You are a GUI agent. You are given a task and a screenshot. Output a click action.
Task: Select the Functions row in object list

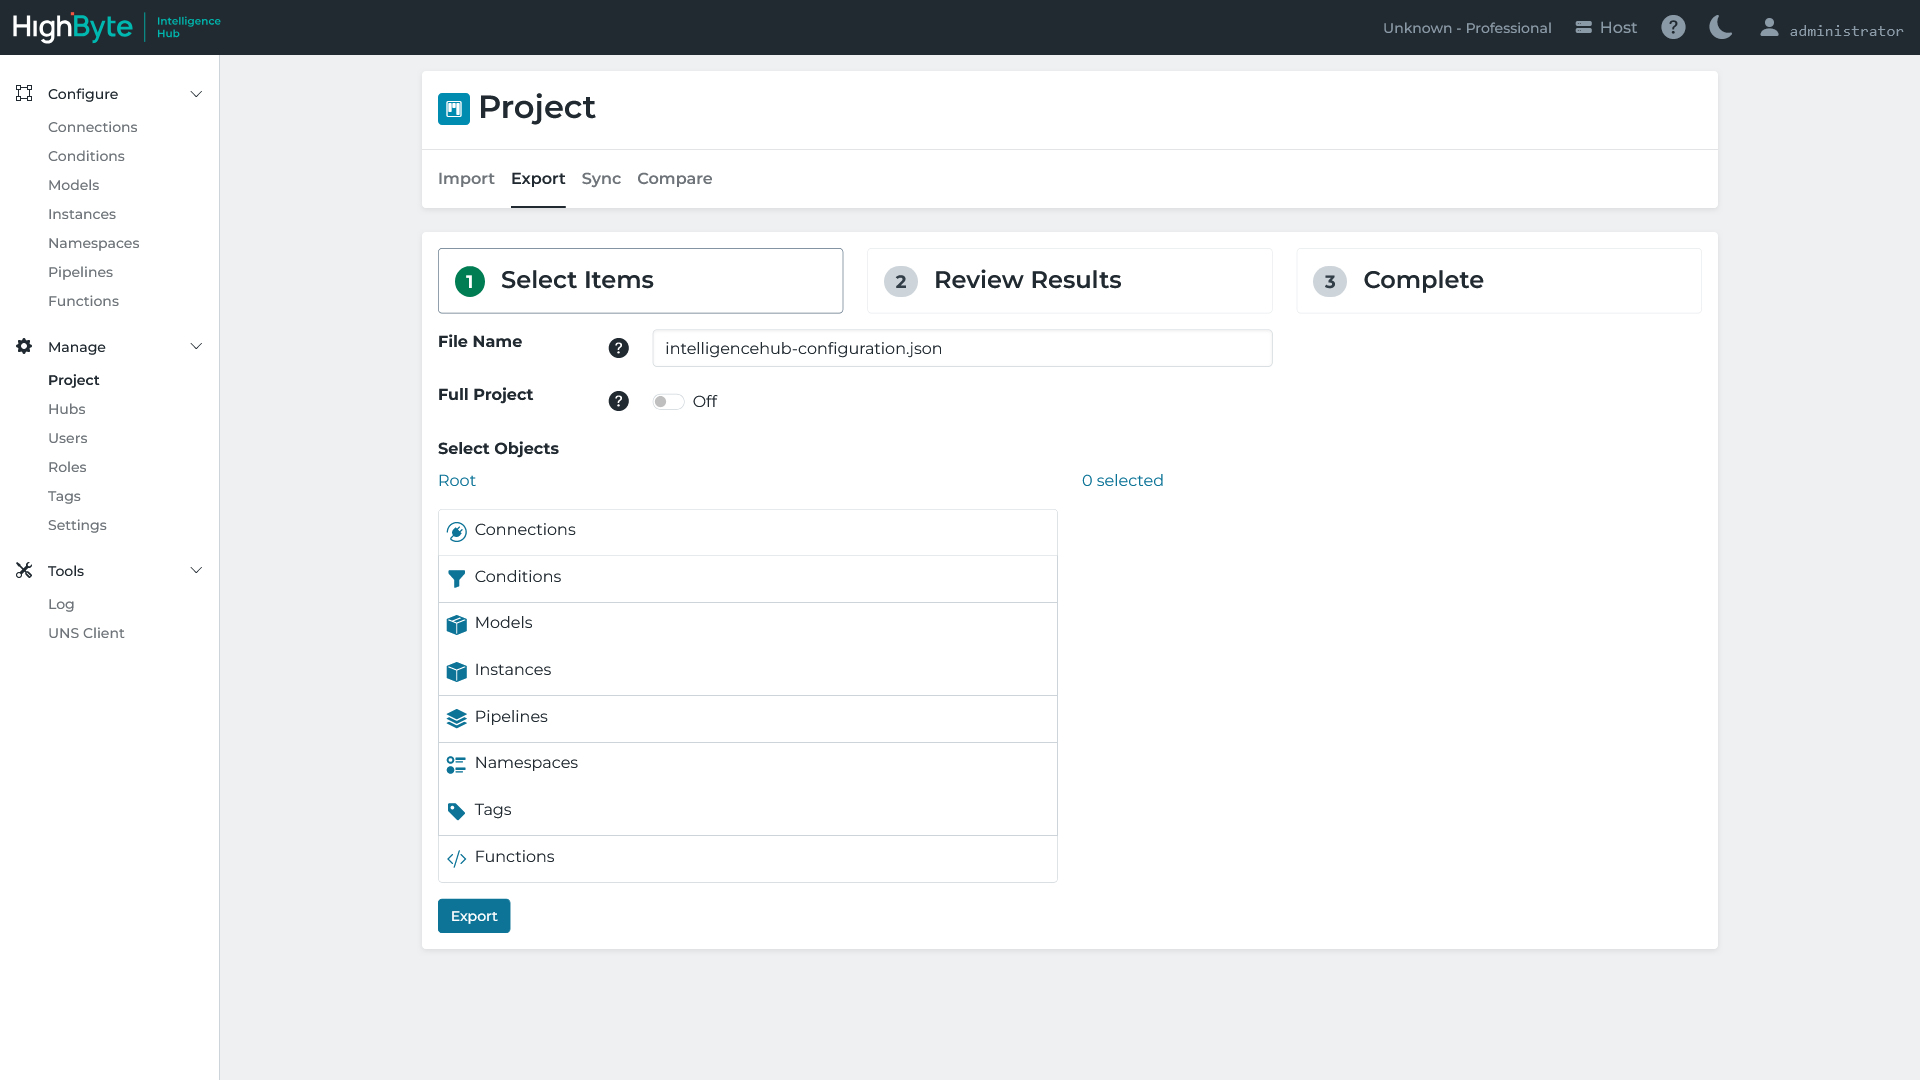pos(747,859)
